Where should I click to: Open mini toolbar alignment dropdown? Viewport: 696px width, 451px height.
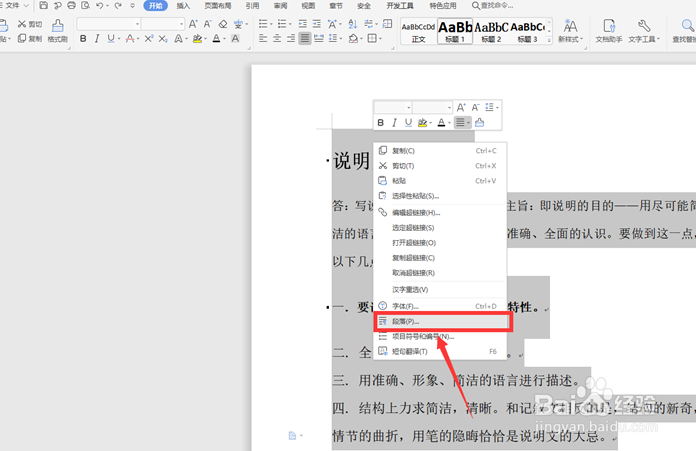coord(468,123)
